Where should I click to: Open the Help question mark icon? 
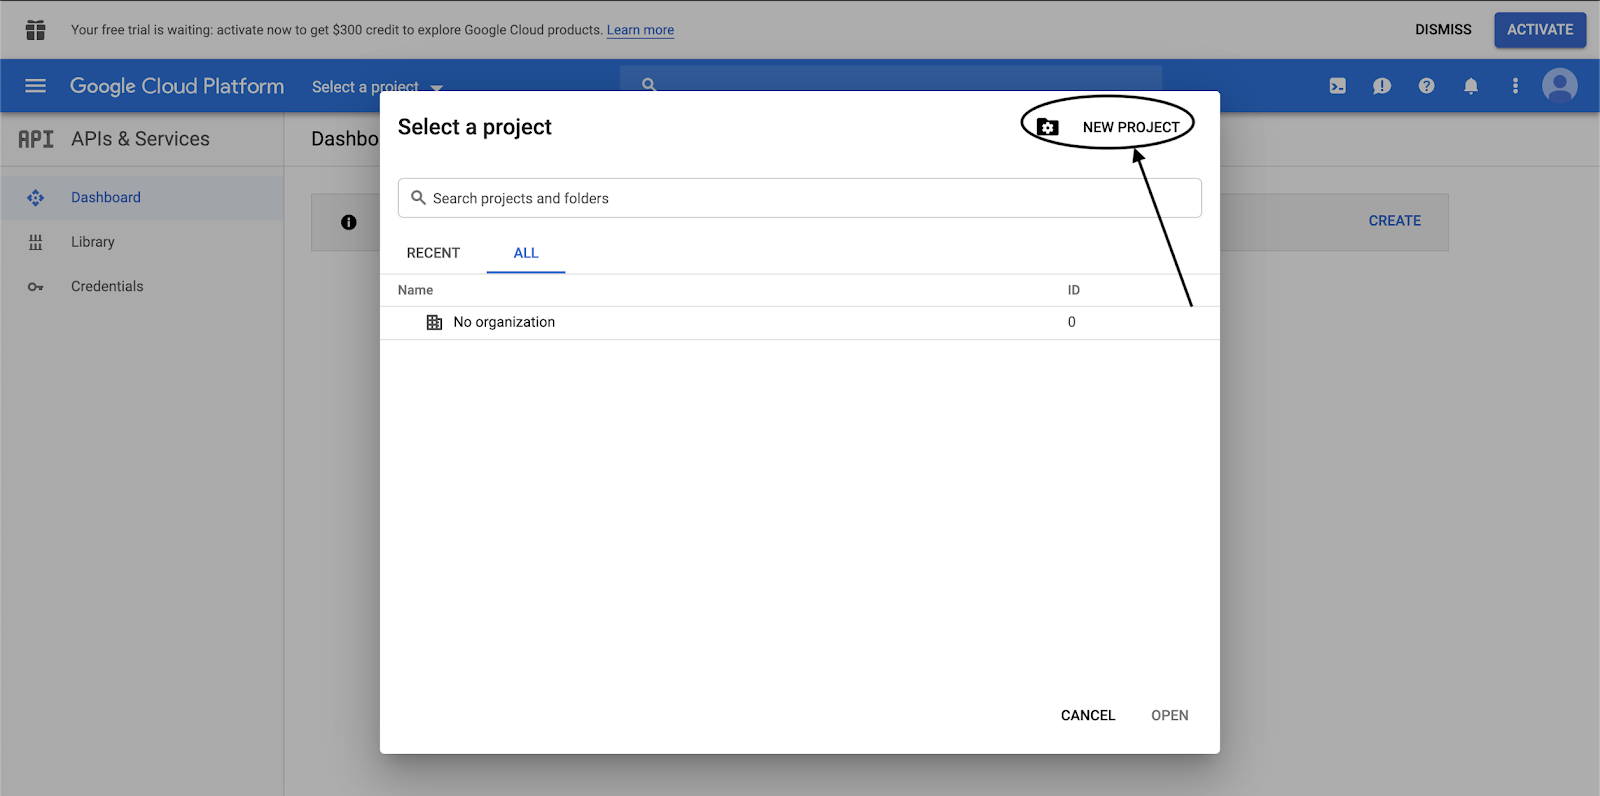coord(1426,86)
